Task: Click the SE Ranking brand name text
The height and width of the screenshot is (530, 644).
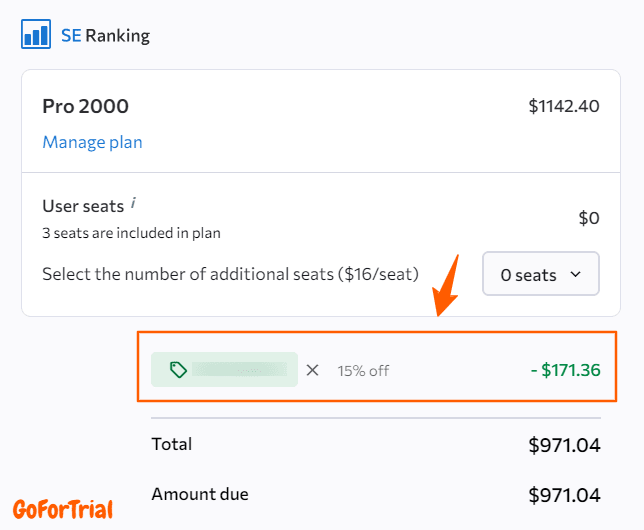Action: (105, 36)
